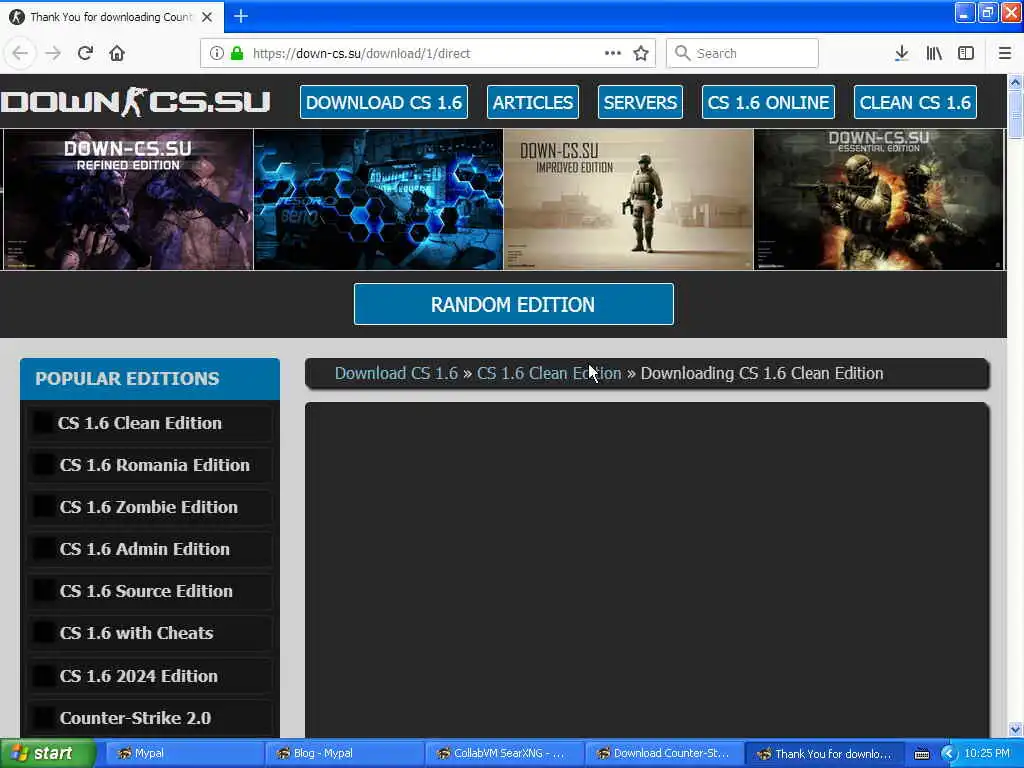Open the Refined Edition banner thumbnail
1024x768 pixels.
(128, 199)
